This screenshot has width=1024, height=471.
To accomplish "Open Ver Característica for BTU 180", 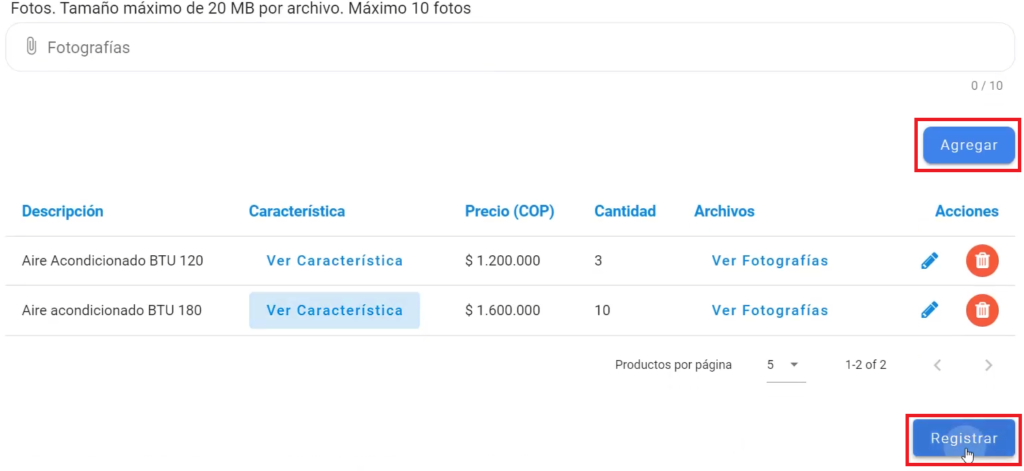I will [x=334, y=310].
